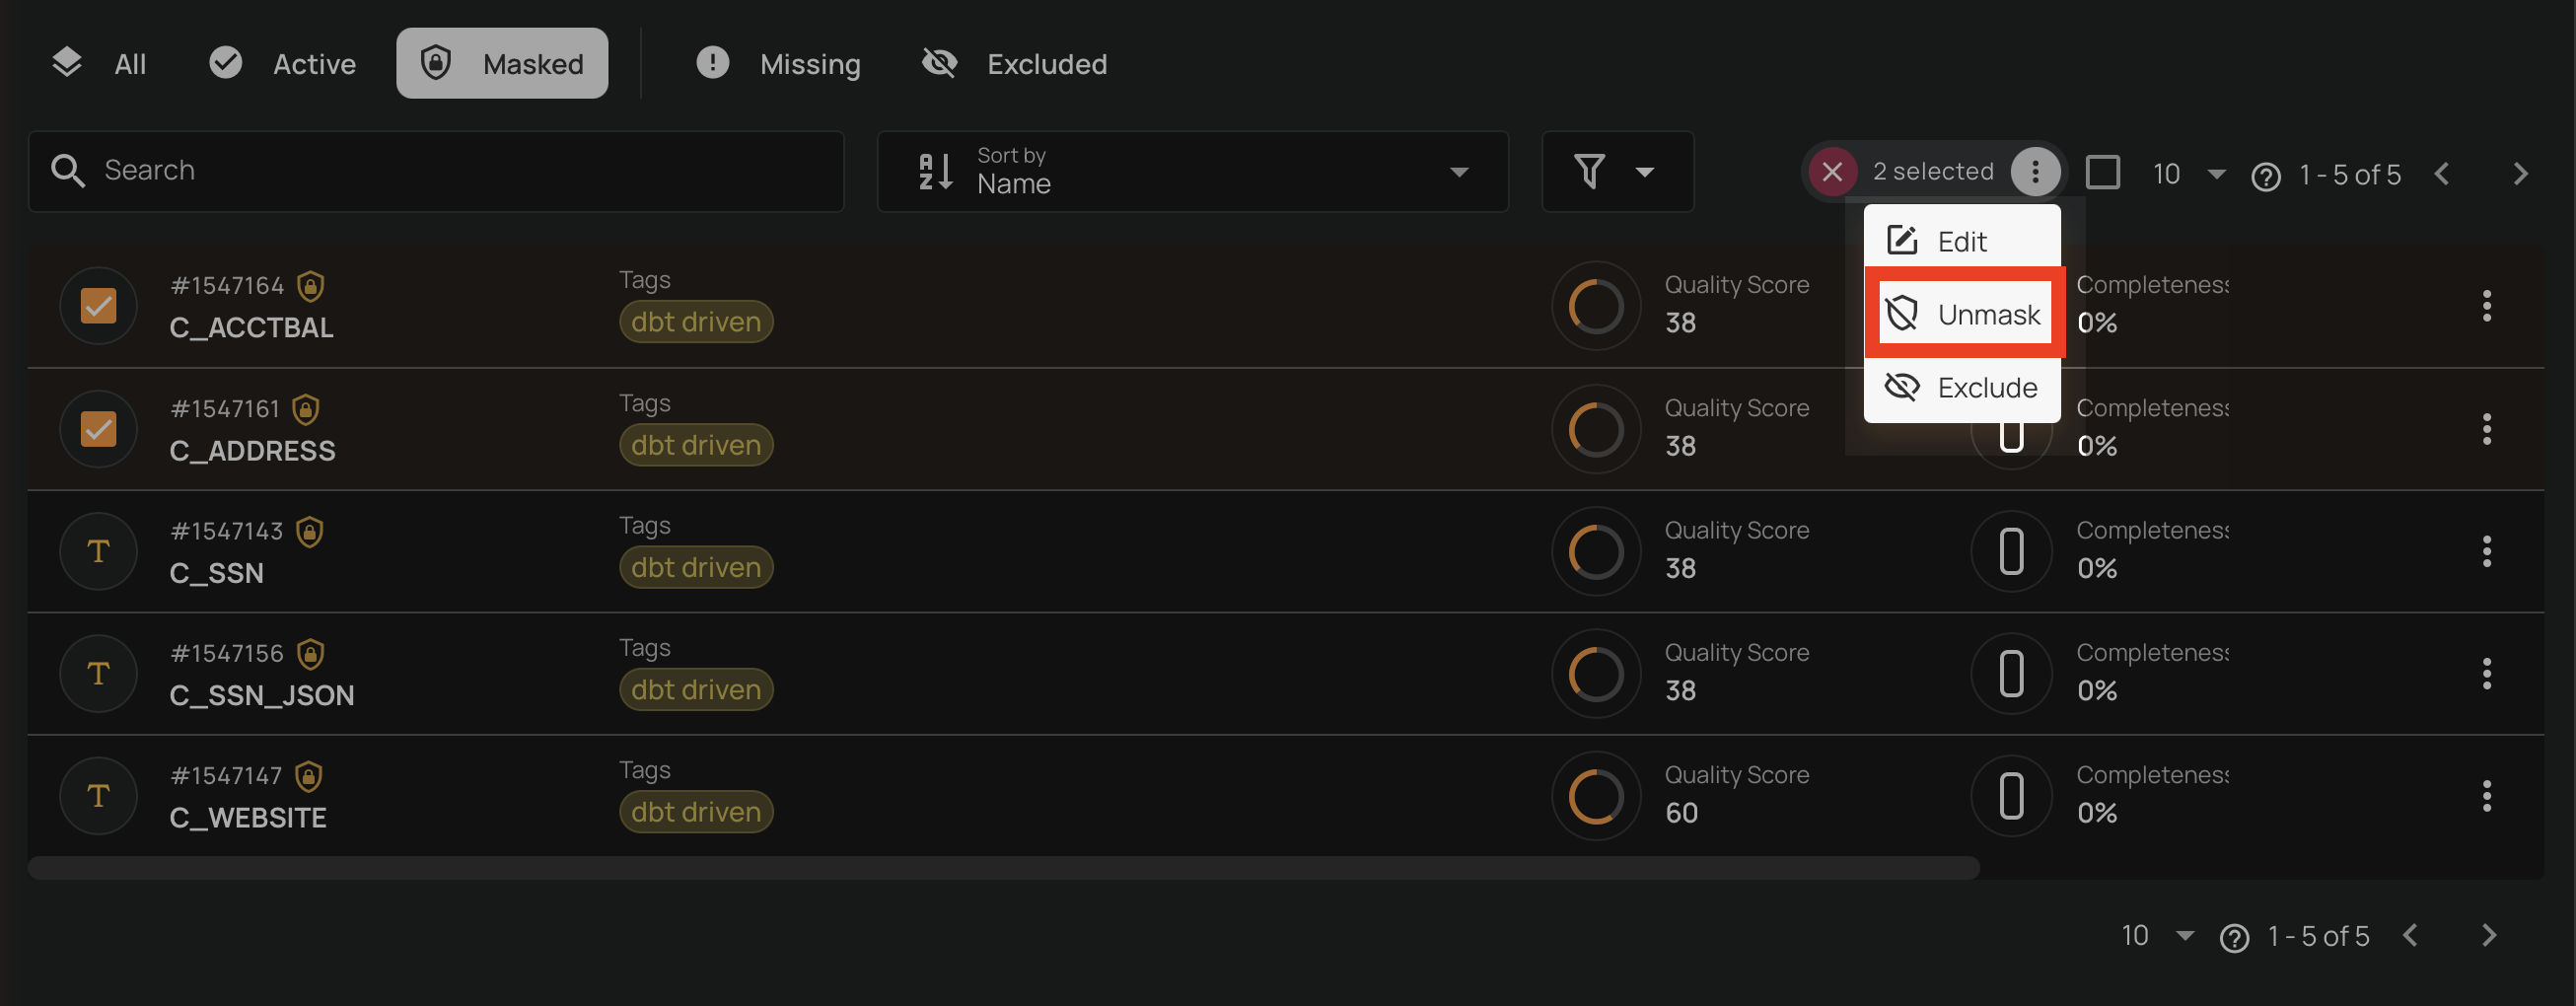
Task: Click the three-dot menu for C_ACCTBAL row
Action: pos(2486,306)
